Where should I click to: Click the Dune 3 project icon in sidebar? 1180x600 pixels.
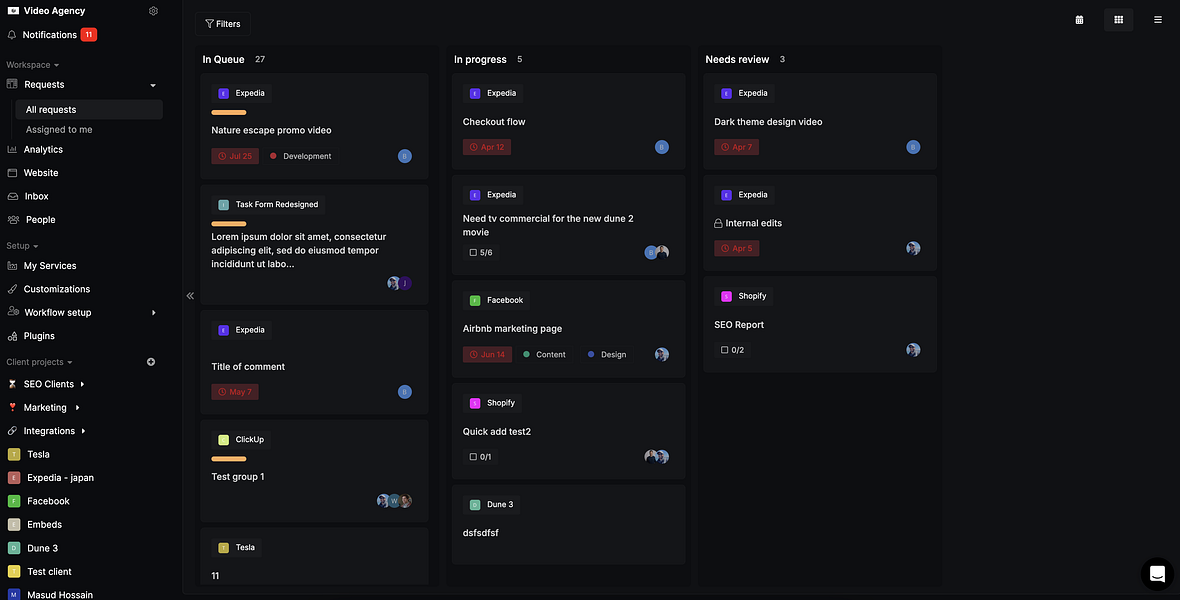tap(14, 548)
